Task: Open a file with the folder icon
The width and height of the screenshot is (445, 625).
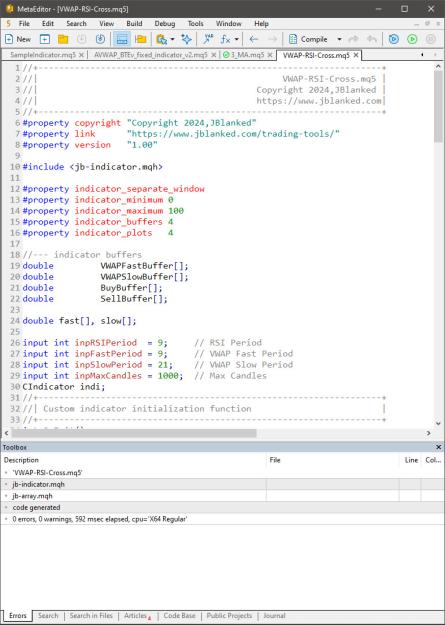Action: (63, 39)
